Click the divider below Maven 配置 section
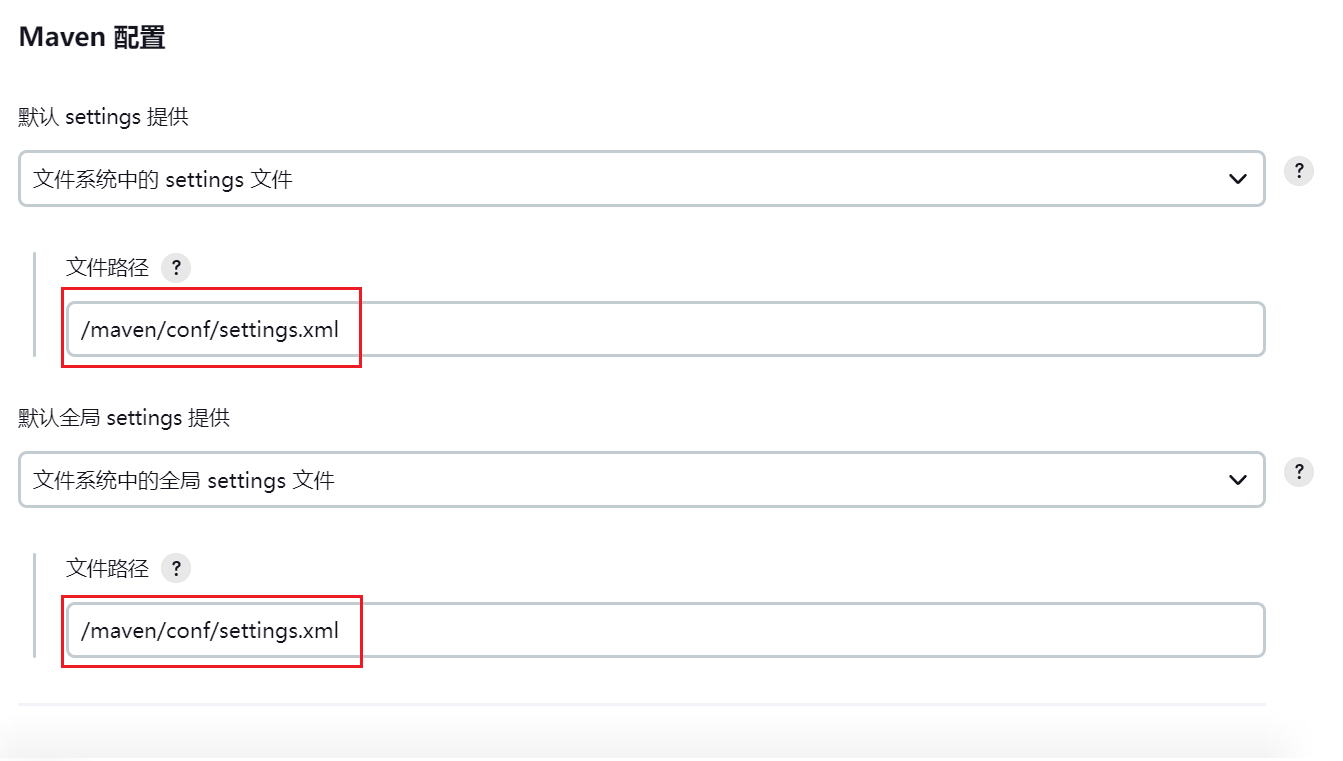1343x761 pixels. pyautogui.click(x=642, y=704)
